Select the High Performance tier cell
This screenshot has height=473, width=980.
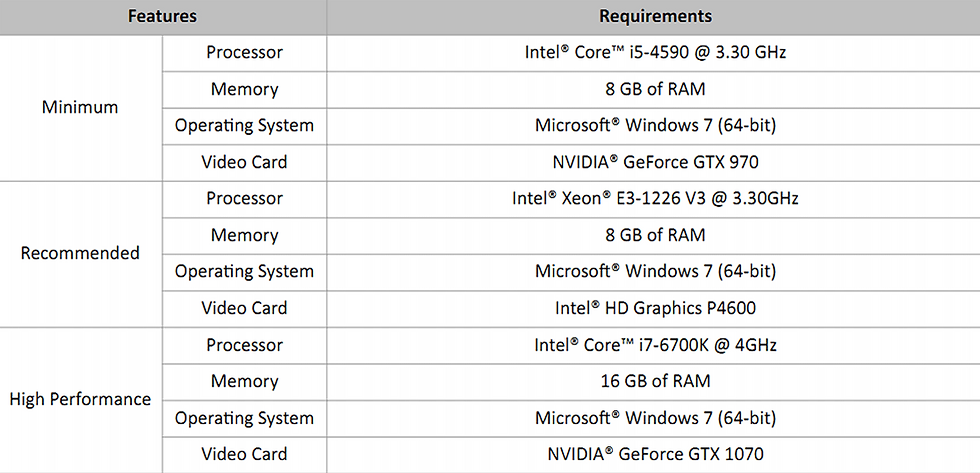pos(81,400)
